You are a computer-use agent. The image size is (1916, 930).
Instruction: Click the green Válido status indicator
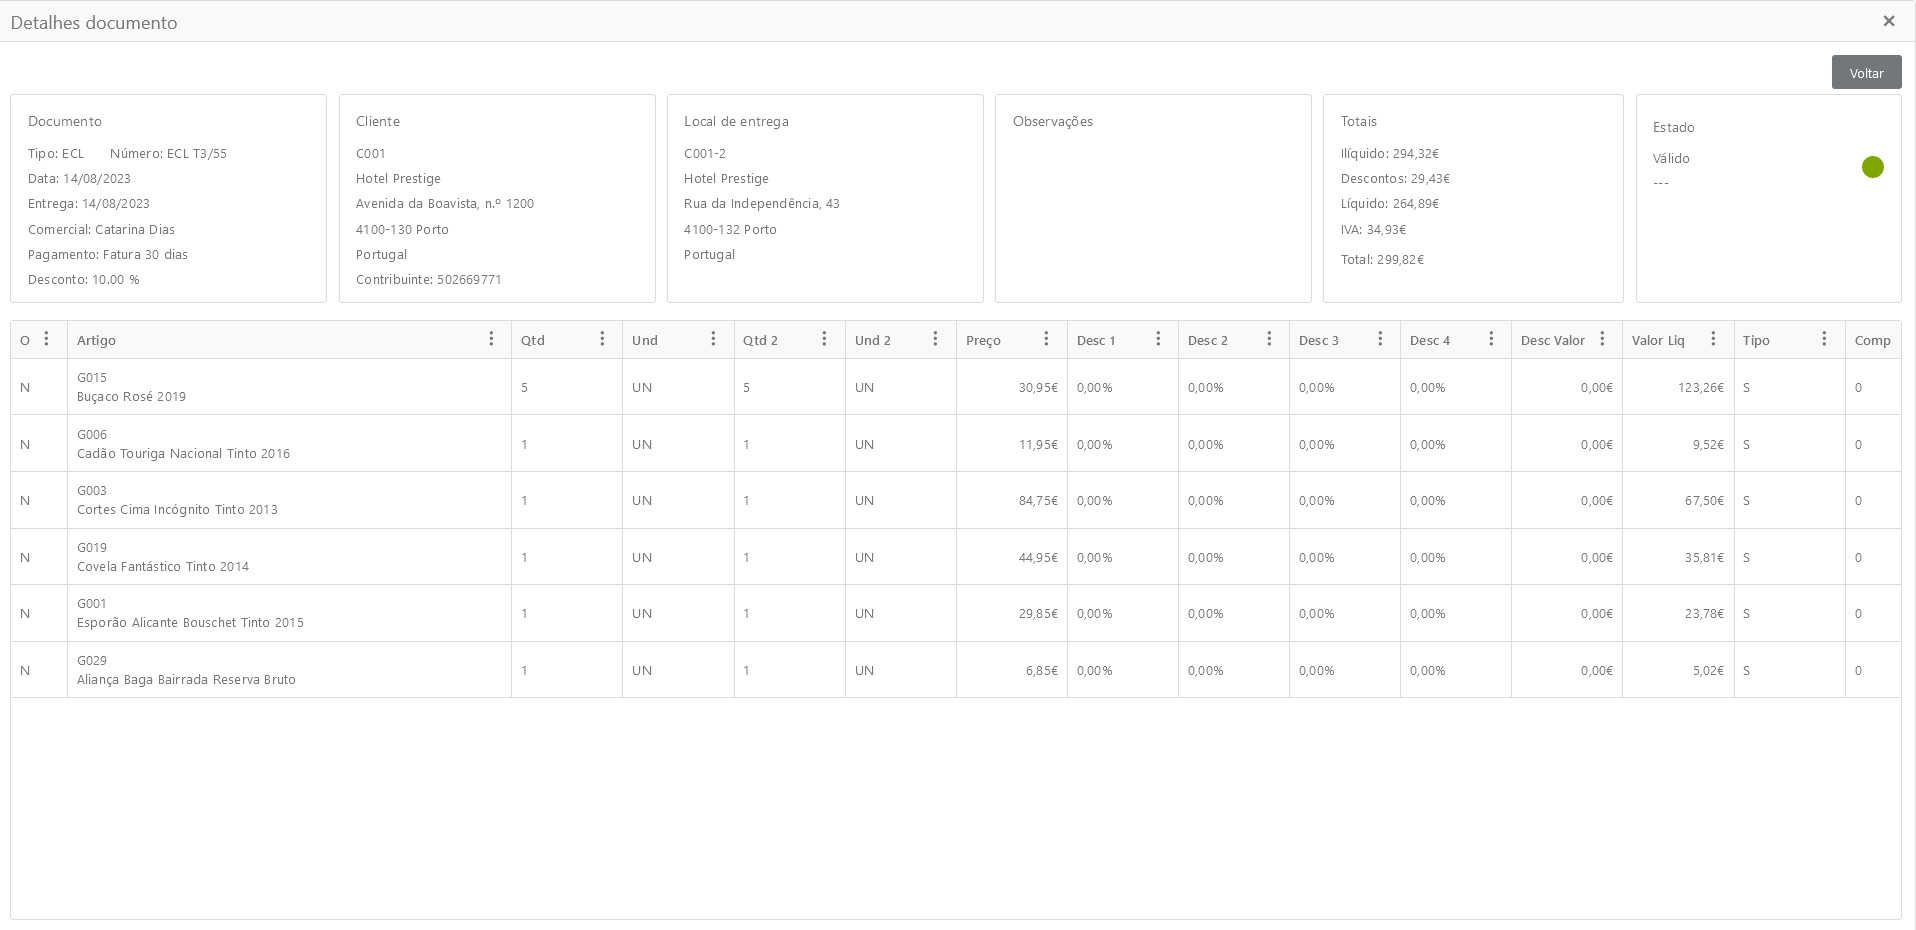1872,167
